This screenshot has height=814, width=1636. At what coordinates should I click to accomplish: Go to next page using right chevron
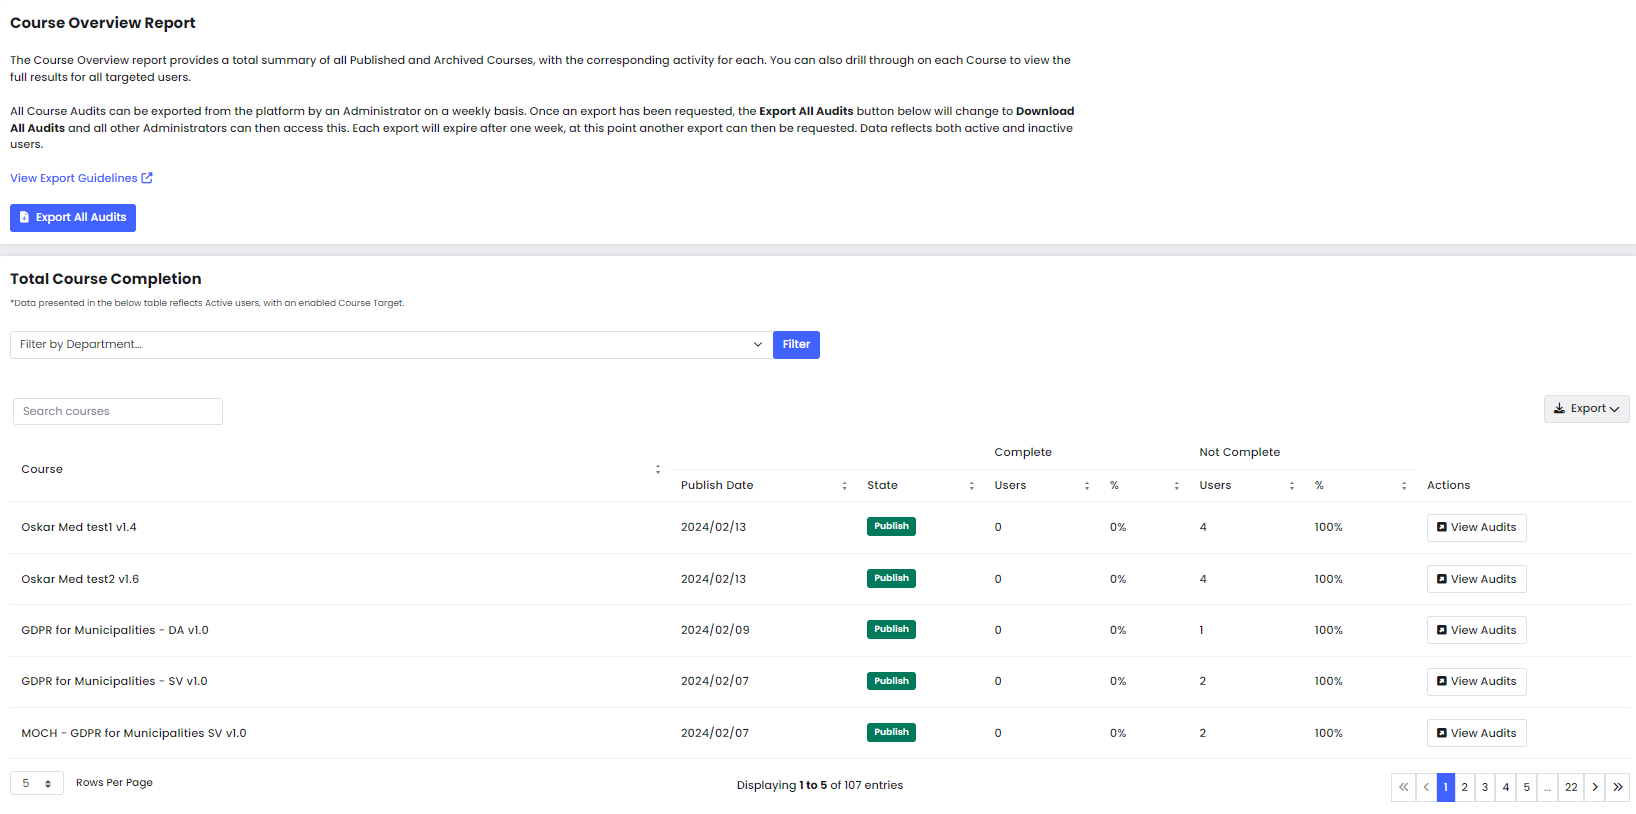[1595, 788]
